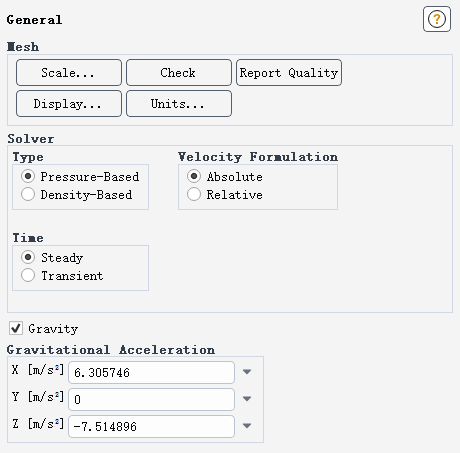
Task: Open the mesh Display... dialog
Action: pos(69,104)
